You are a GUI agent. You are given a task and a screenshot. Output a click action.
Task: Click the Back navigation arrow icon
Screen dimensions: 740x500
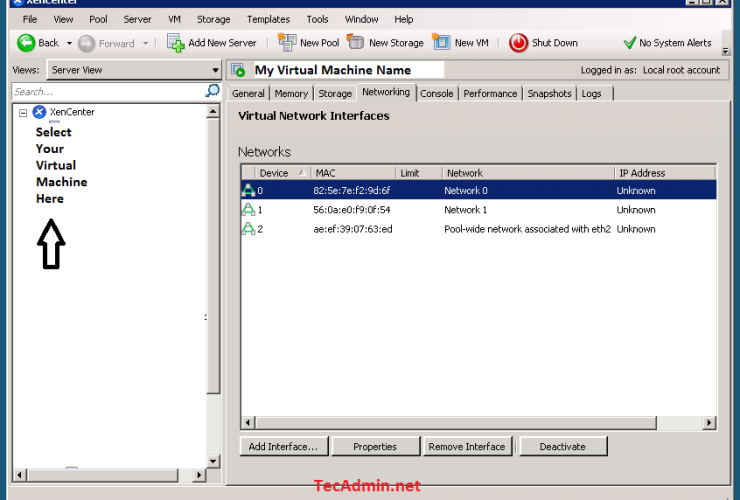click(26, 43)
